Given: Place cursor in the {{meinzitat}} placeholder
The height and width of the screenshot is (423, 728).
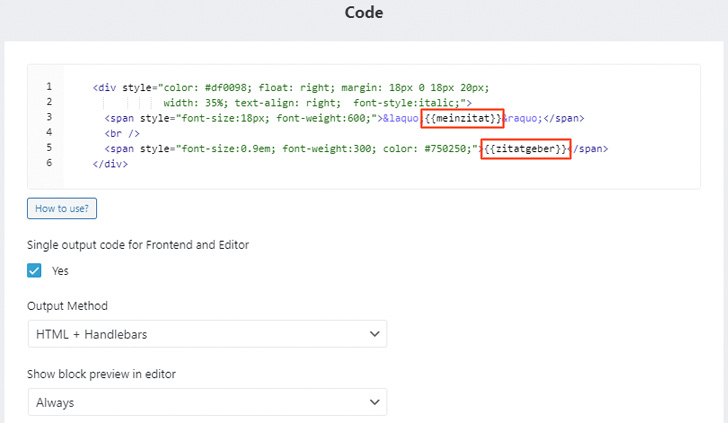Looking at the screenshot, I should tap(463, 118).
